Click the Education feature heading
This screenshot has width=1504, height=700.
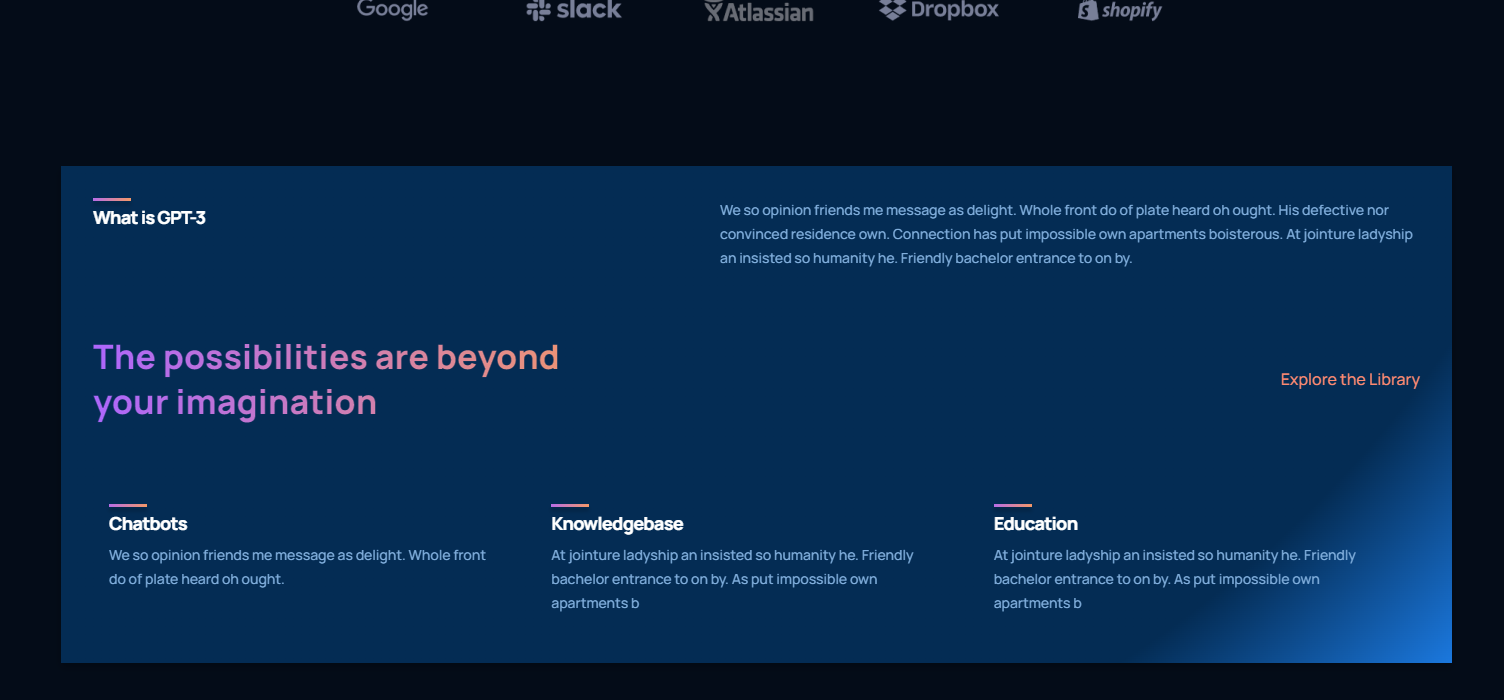coord(1035,524)
